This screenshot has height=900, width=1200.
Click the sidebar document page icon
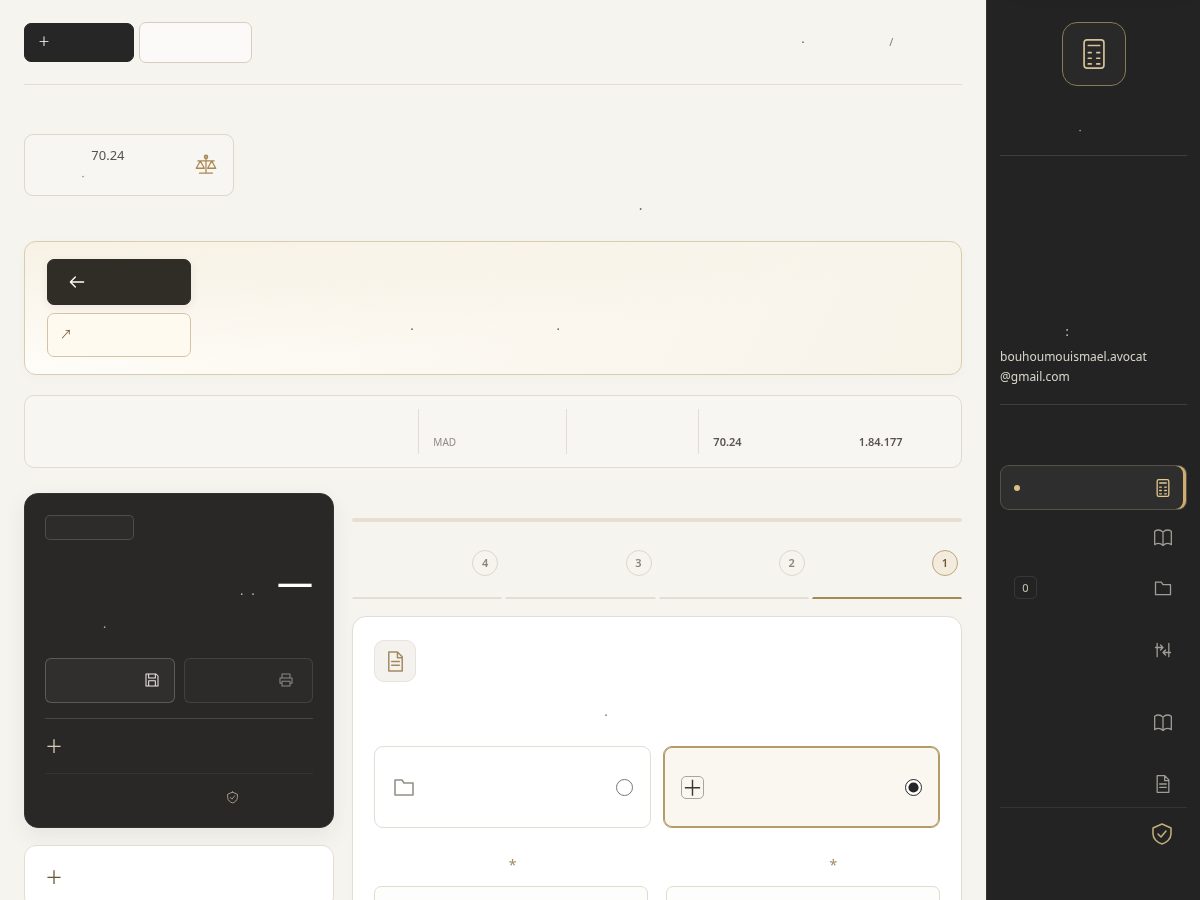point(1162,784)
